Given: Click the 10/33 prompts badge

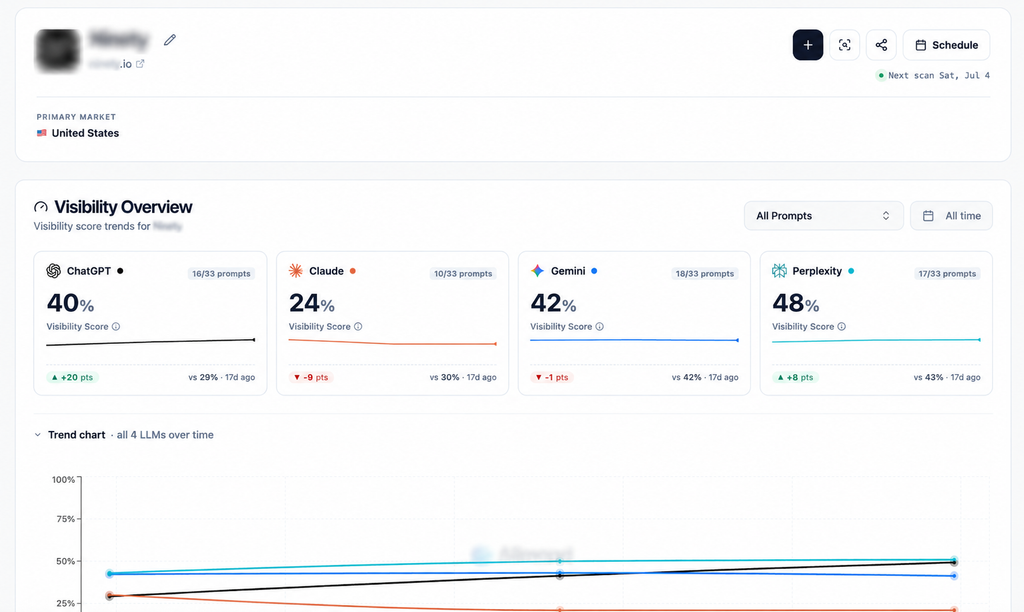Looking at the screenshot, I should click(463, 274).
